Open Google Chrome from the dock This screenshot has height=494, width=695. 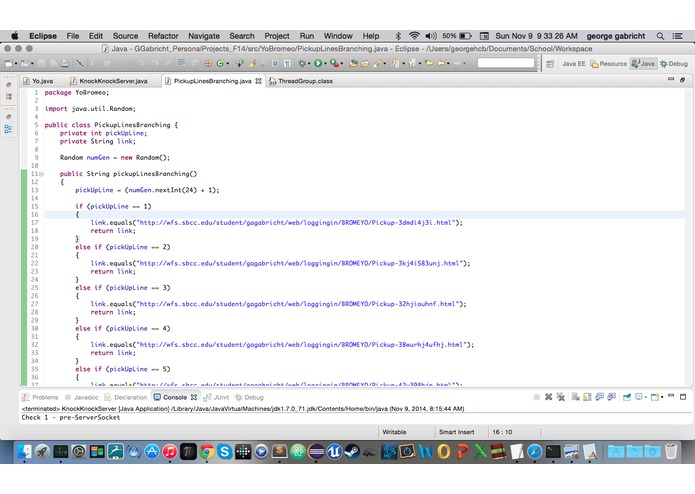(x=207, y=451)
